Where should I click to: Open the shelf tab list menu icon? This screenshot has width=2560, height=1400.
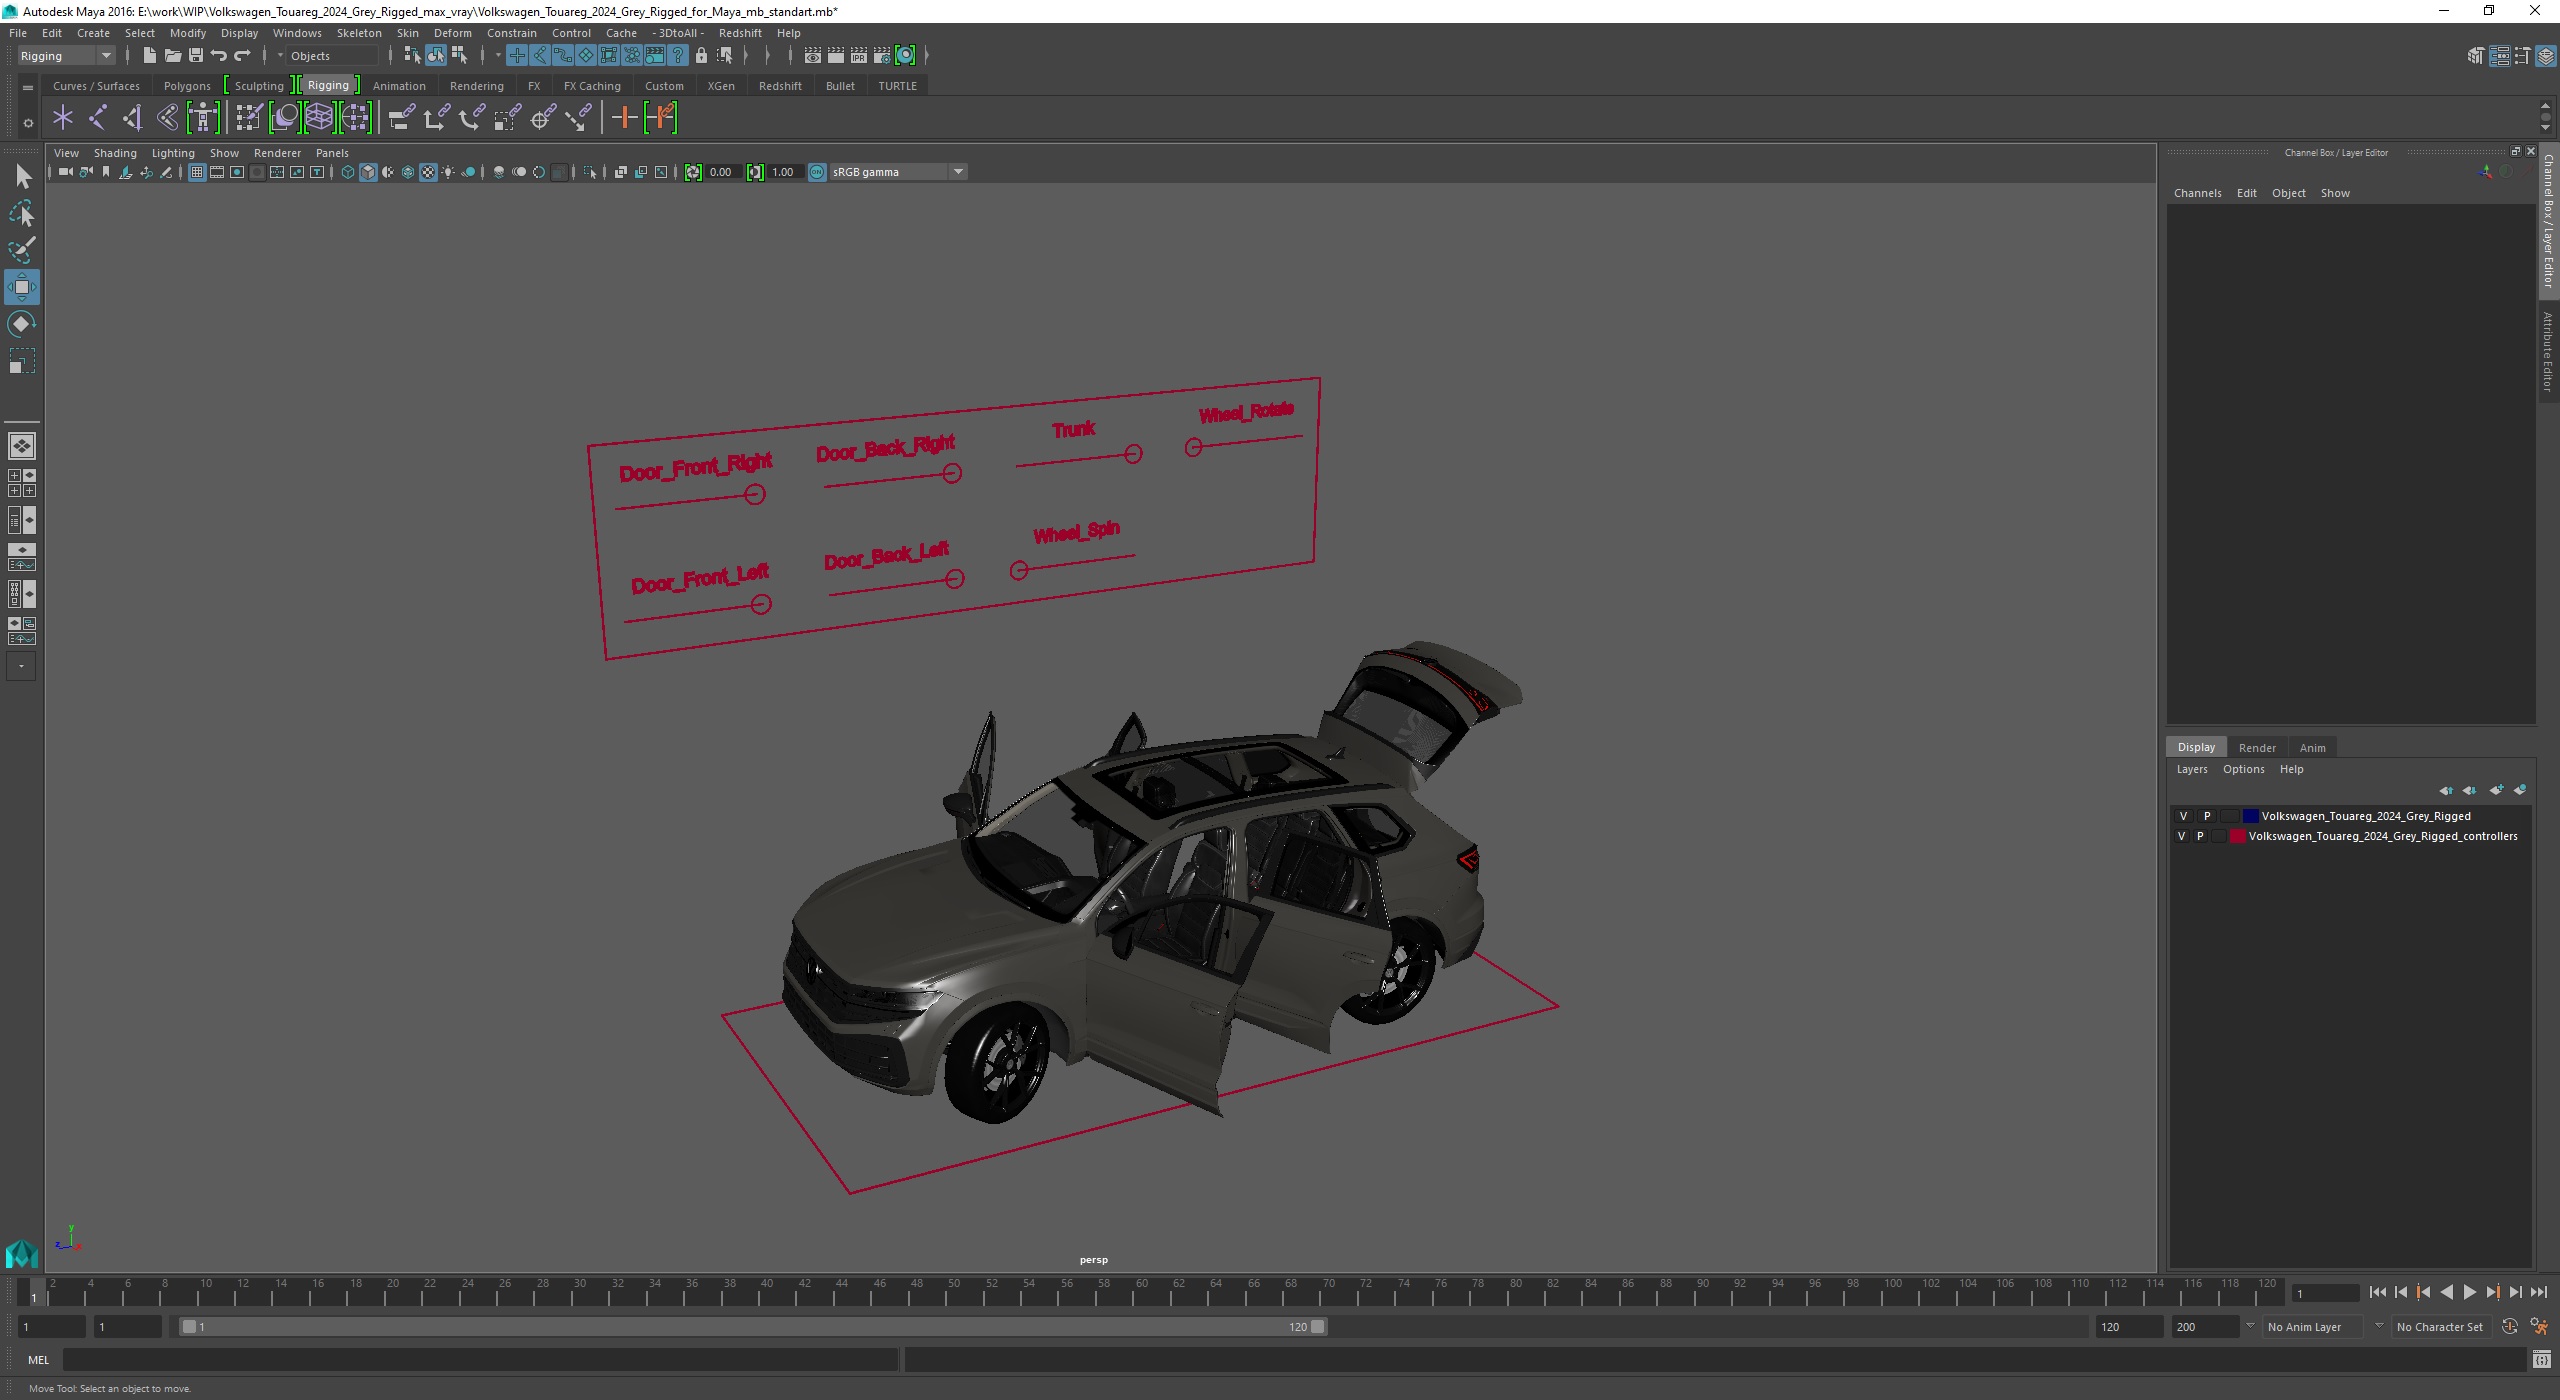coord(28,87)
